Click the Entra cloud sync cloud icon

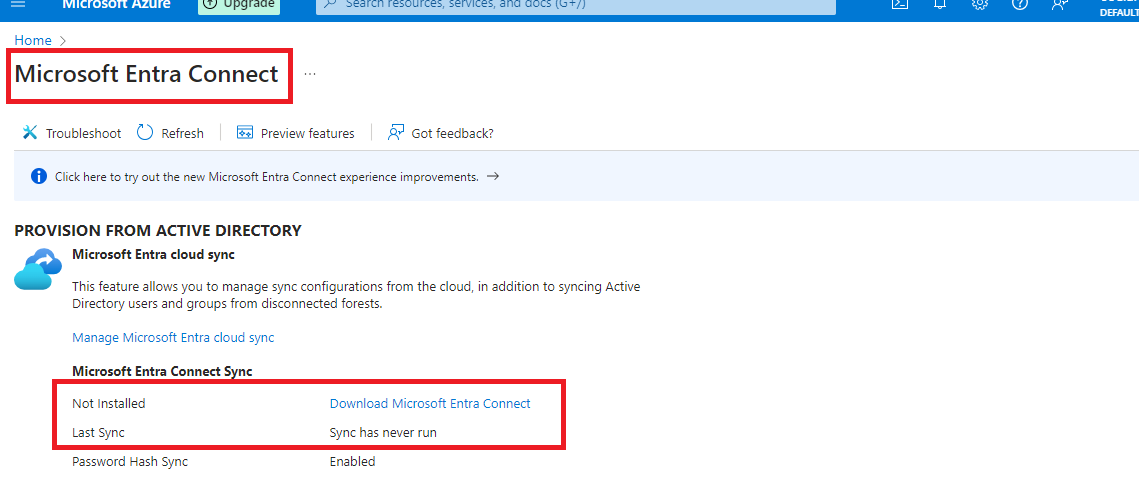coord(38,269)
